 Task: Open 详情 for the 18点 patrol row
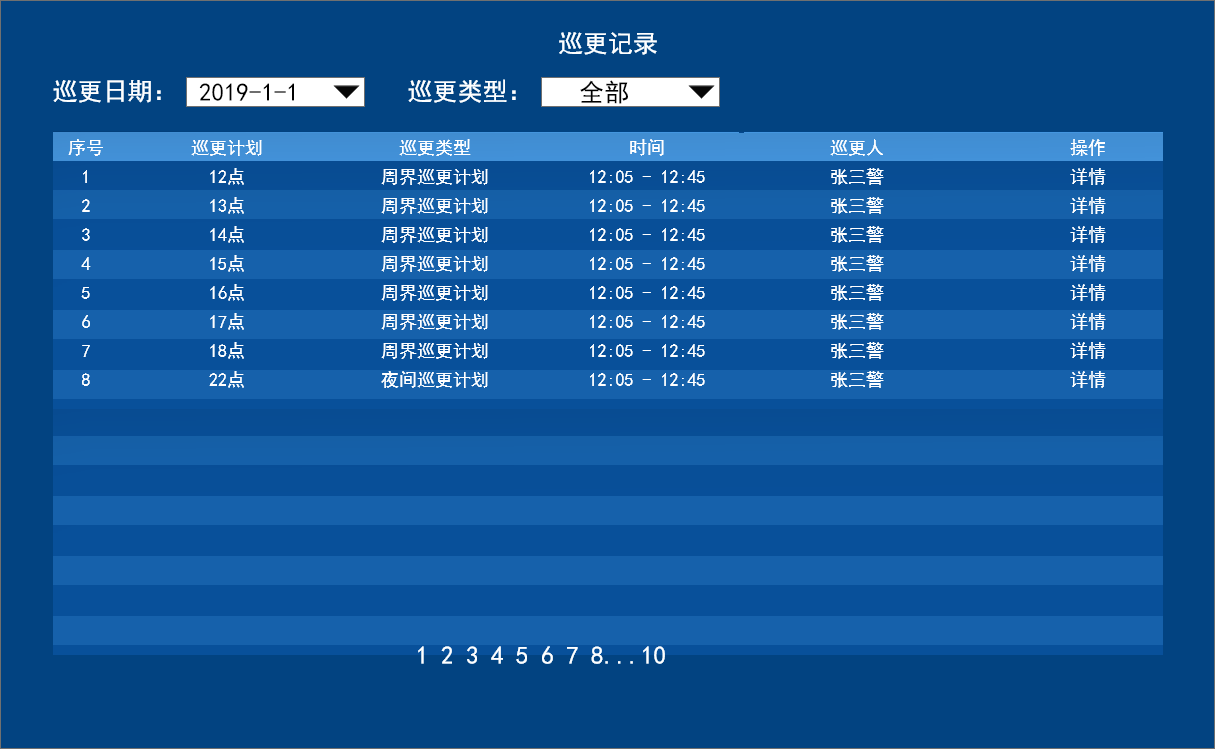(1087, 351)
